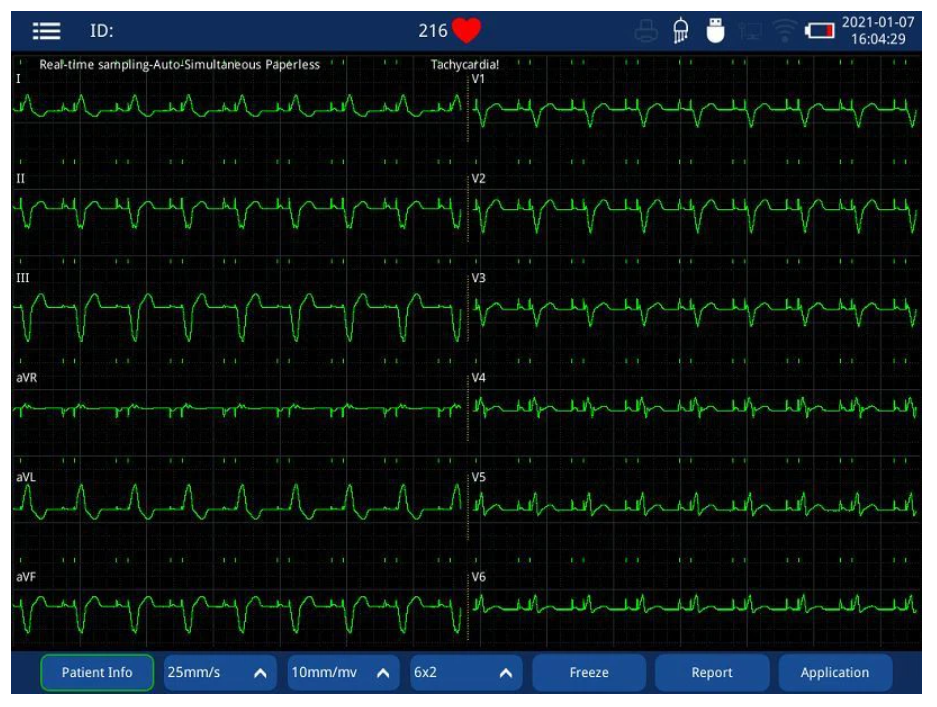Click the heart rate value 216
937x707 pixels.
(433, 30)
